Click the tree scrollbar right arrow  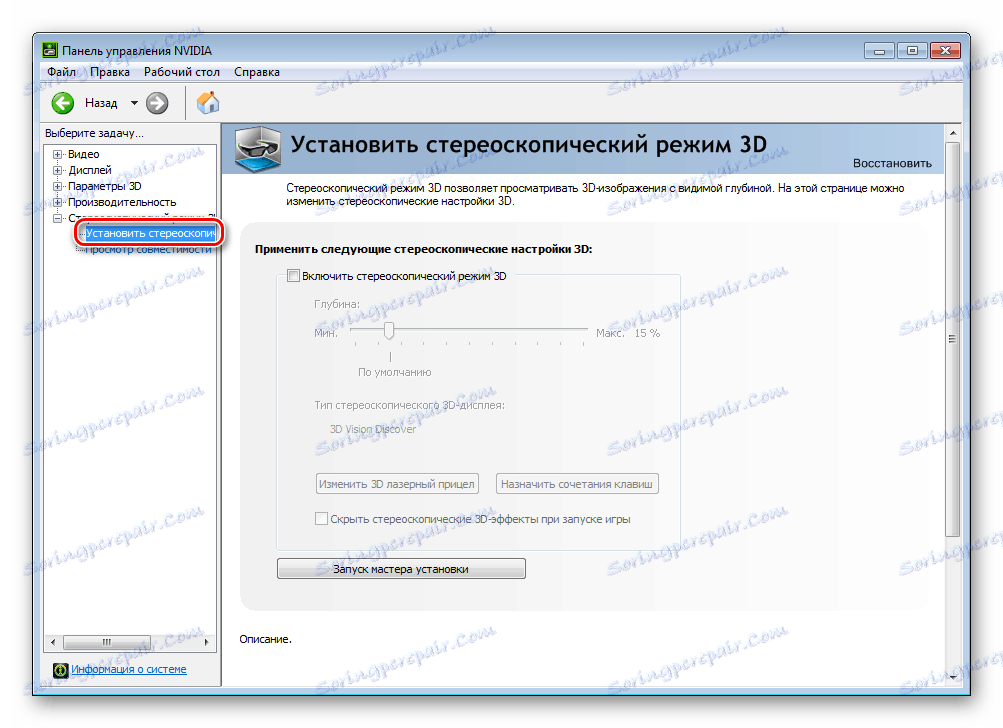[206, 642]
